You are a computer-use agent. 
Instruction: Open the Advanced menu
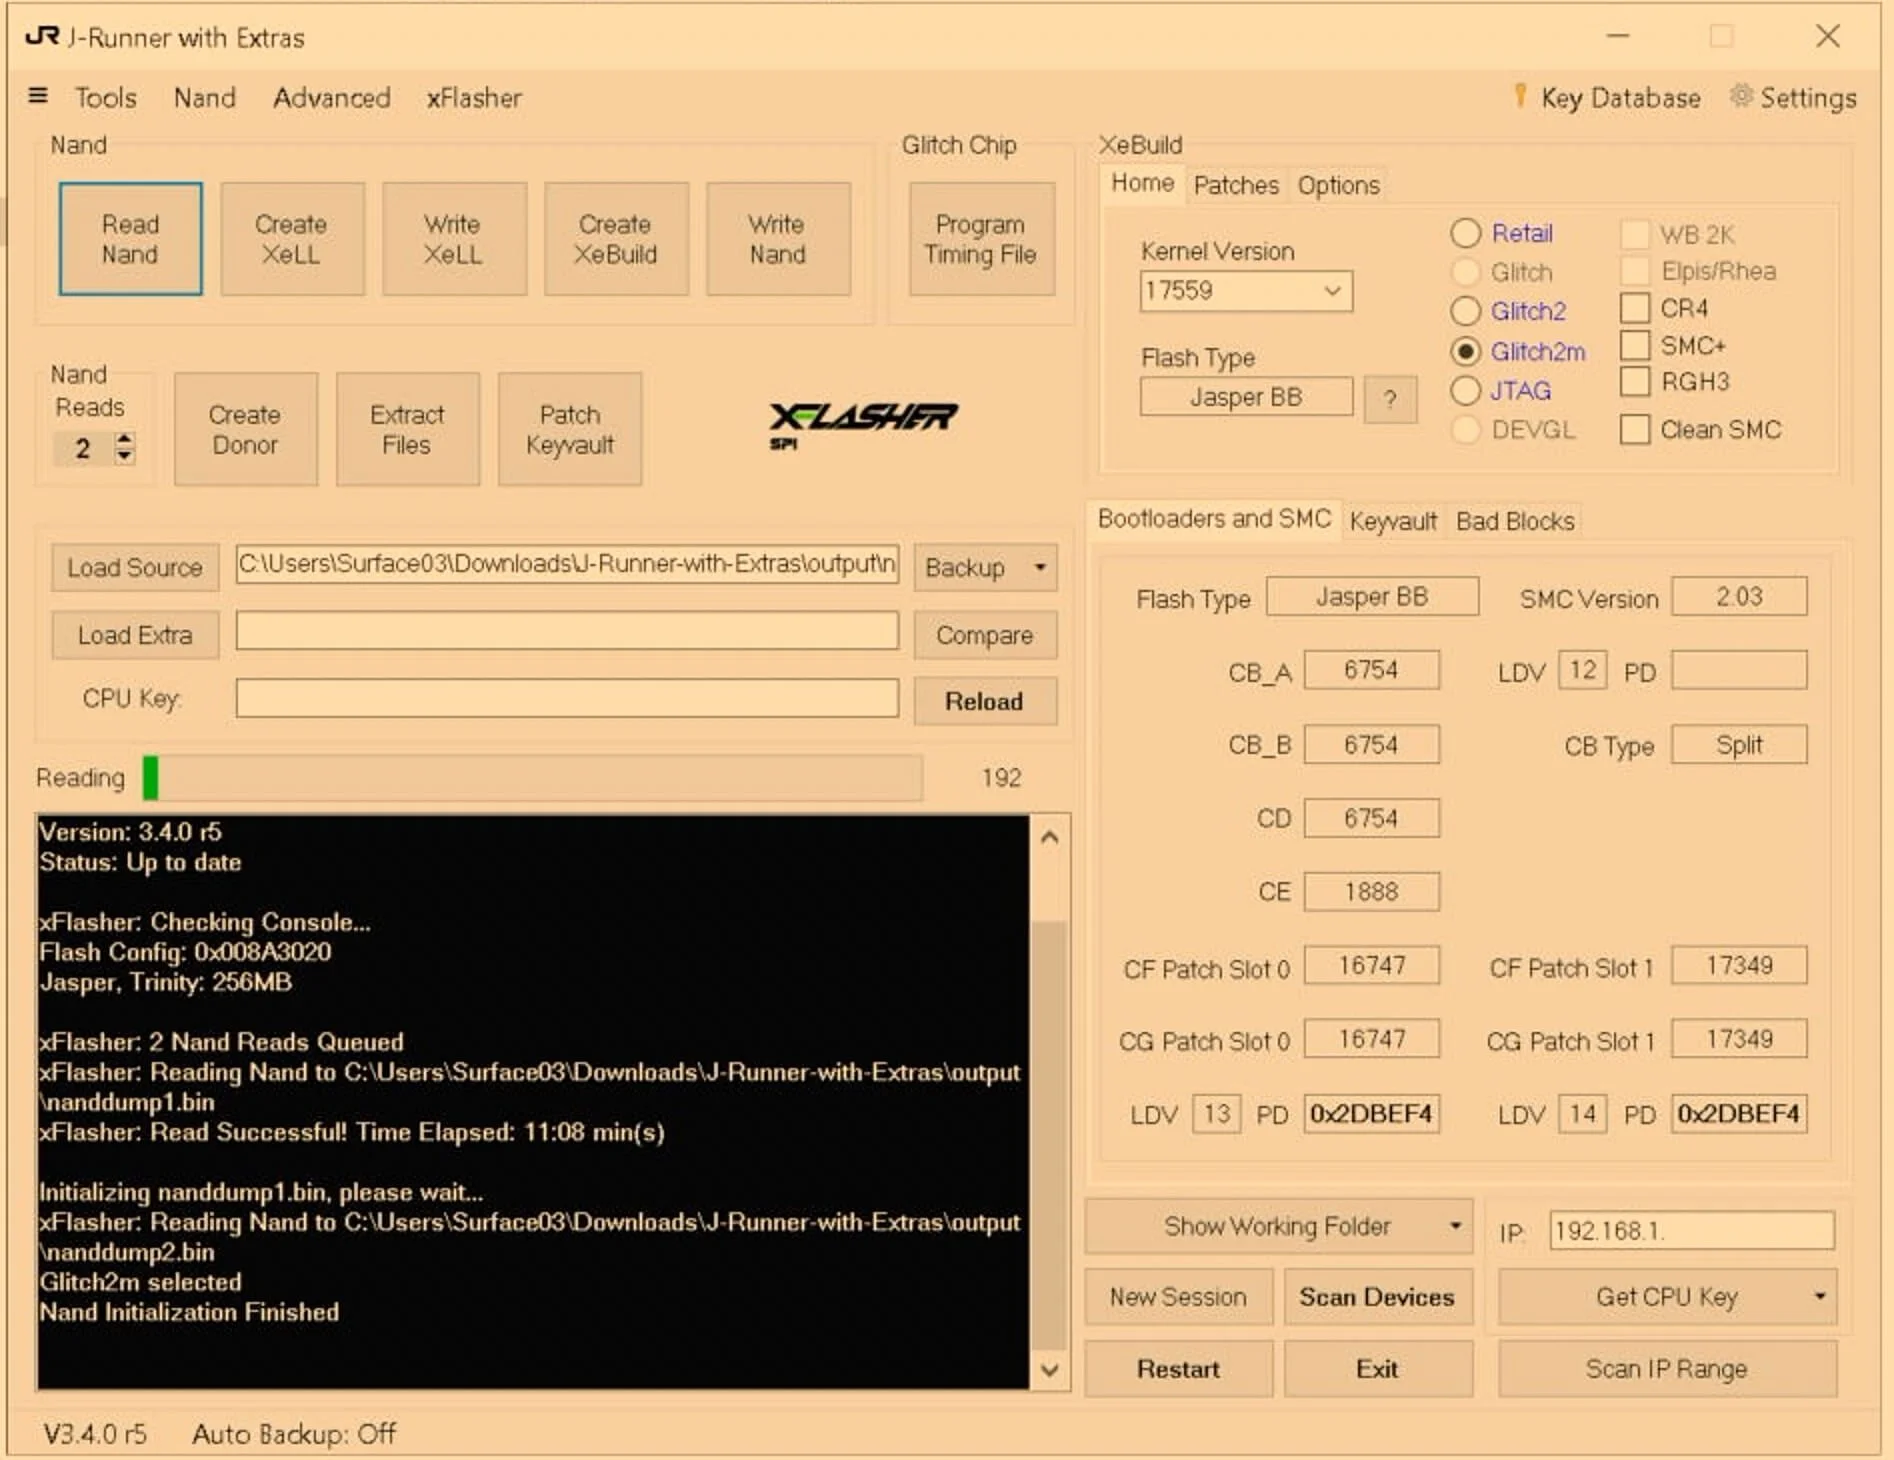[x=332, y=97]
